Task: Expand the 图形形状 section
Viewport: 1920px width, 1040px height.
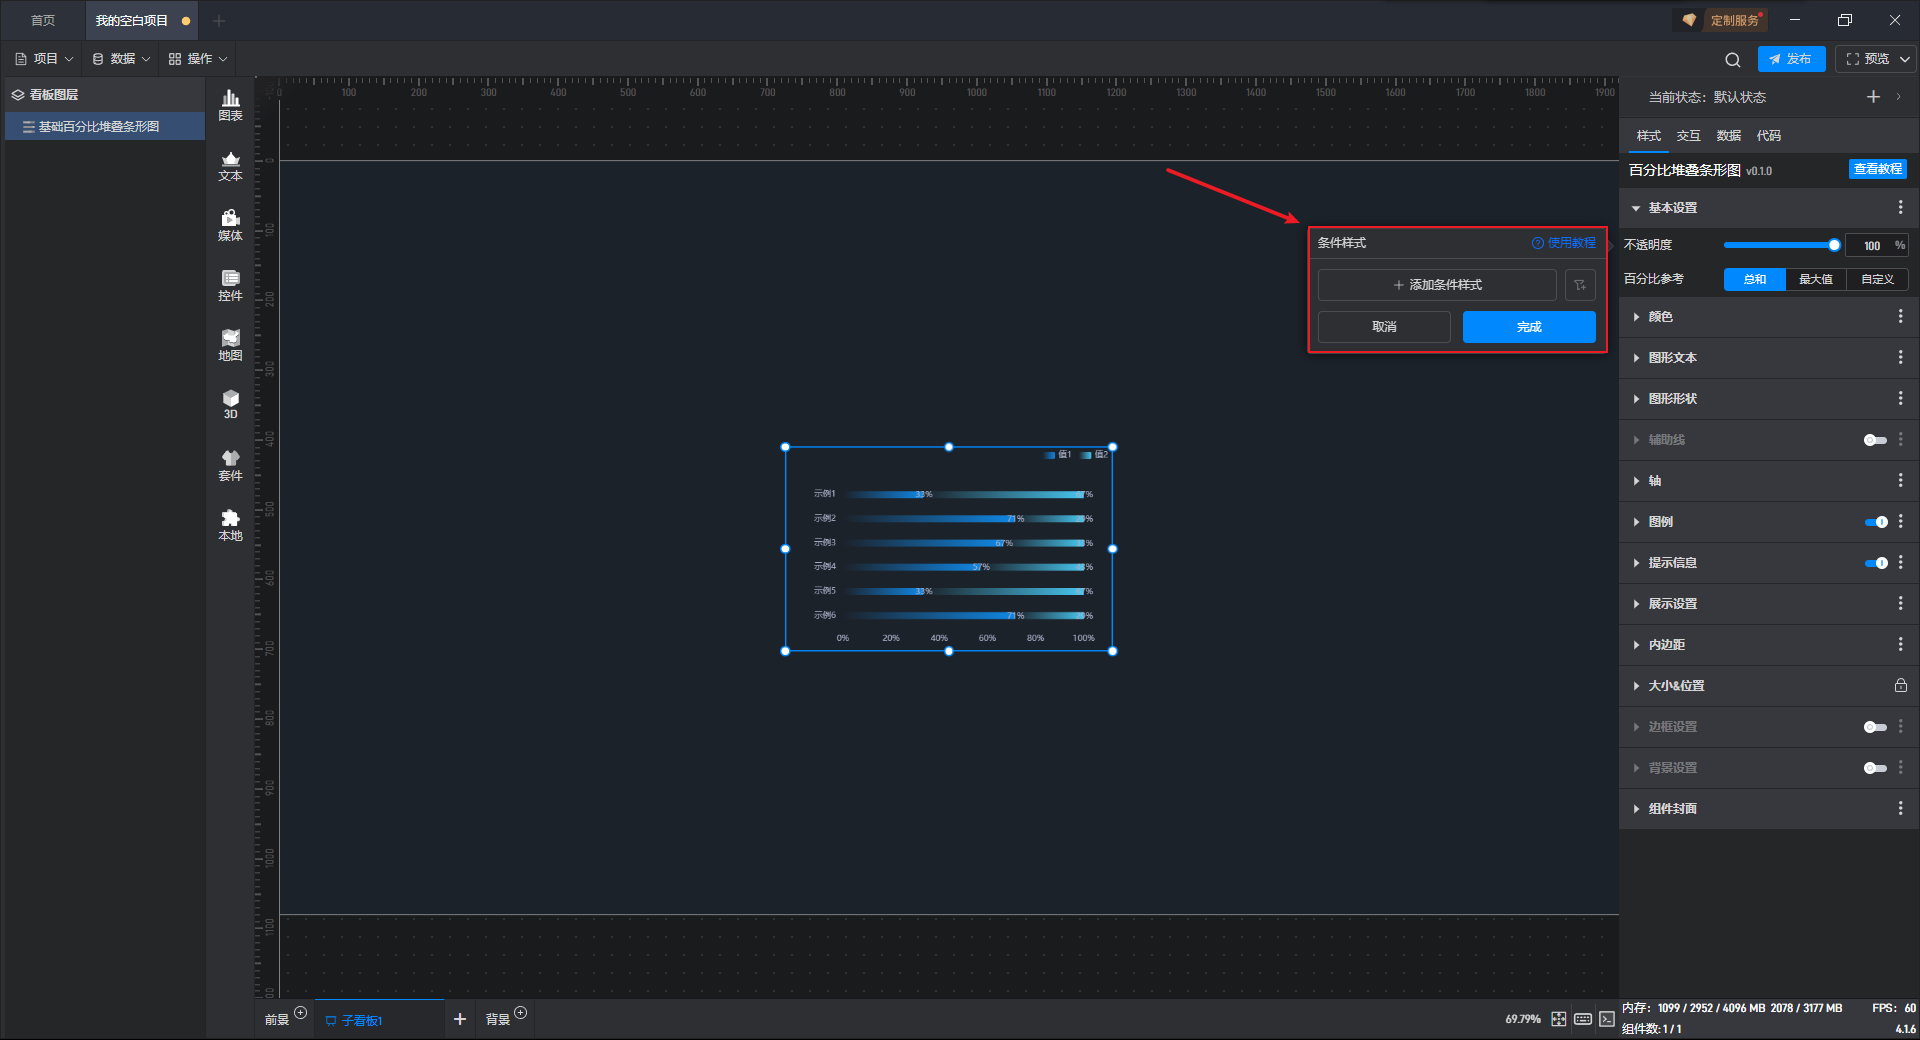Action: (x=1636, y=399)
